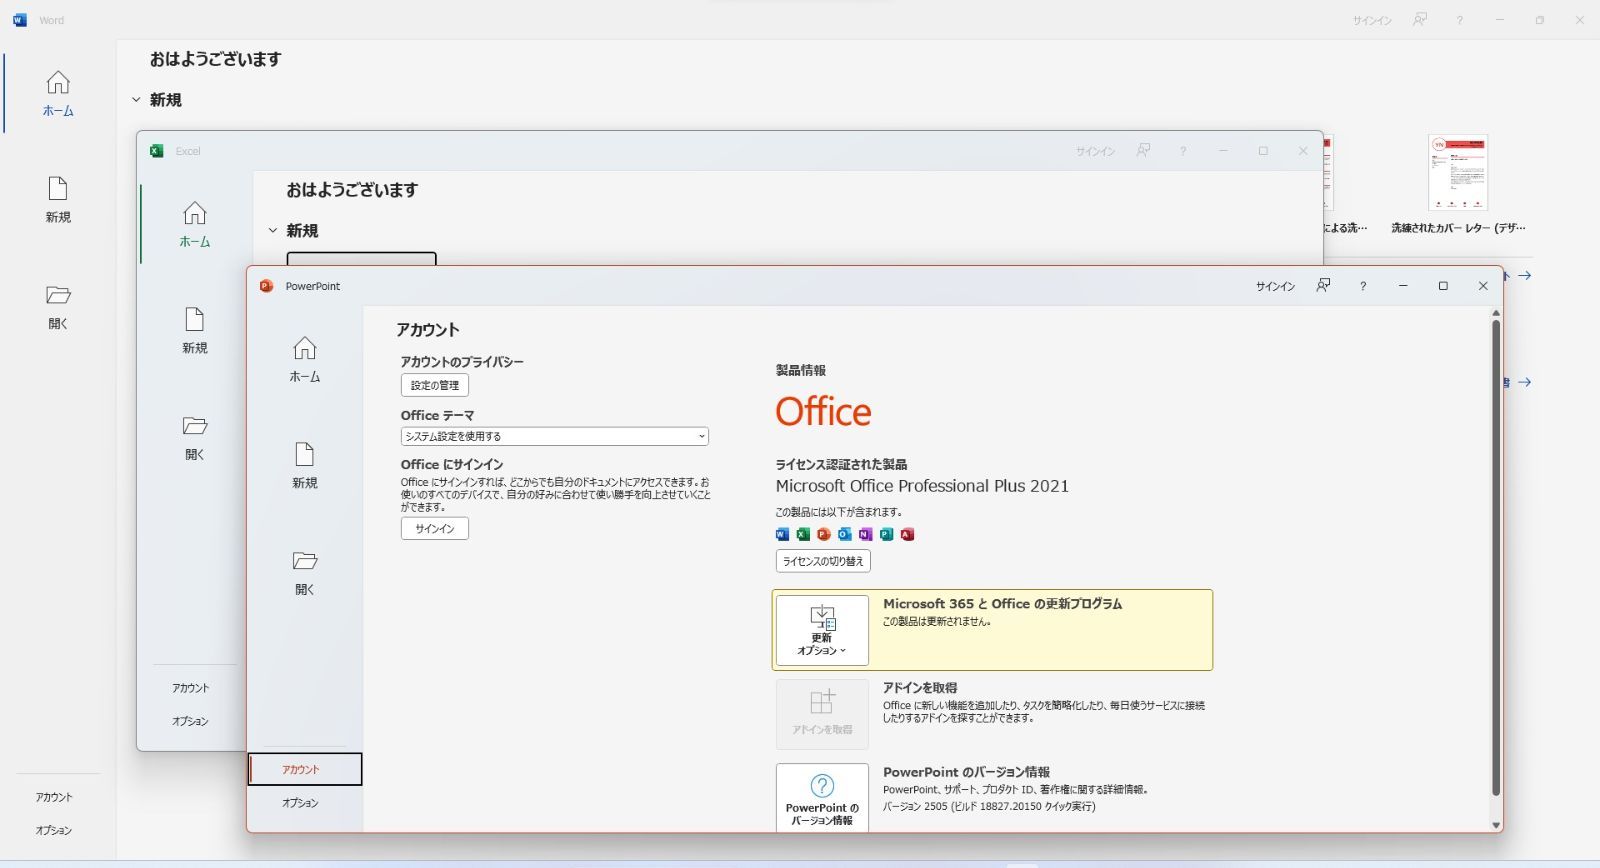Click the Microsoft Office Professional Plus 2021 text
The width and height of the screenshot is (1600, 868).
922,486
